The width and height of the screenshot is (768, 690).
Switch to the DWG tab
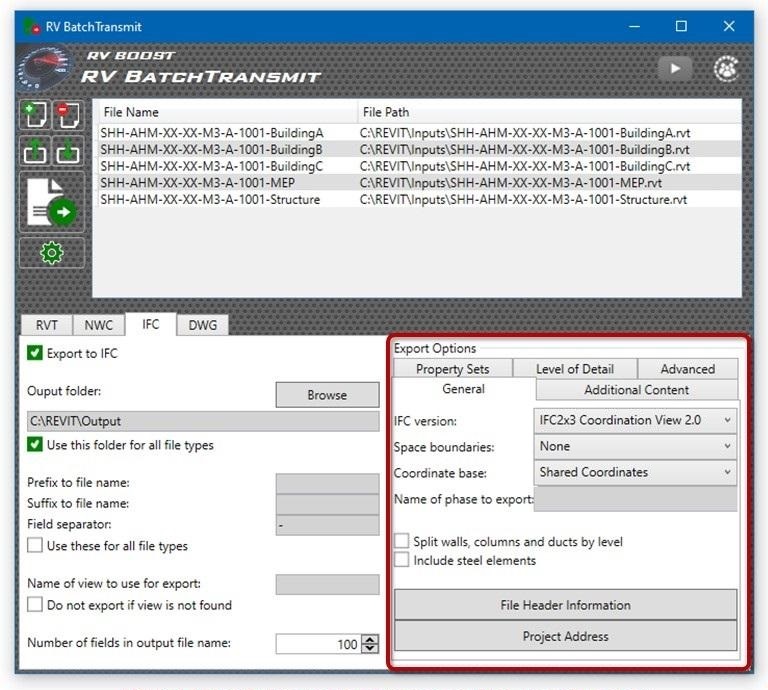[x=203, y=325]
